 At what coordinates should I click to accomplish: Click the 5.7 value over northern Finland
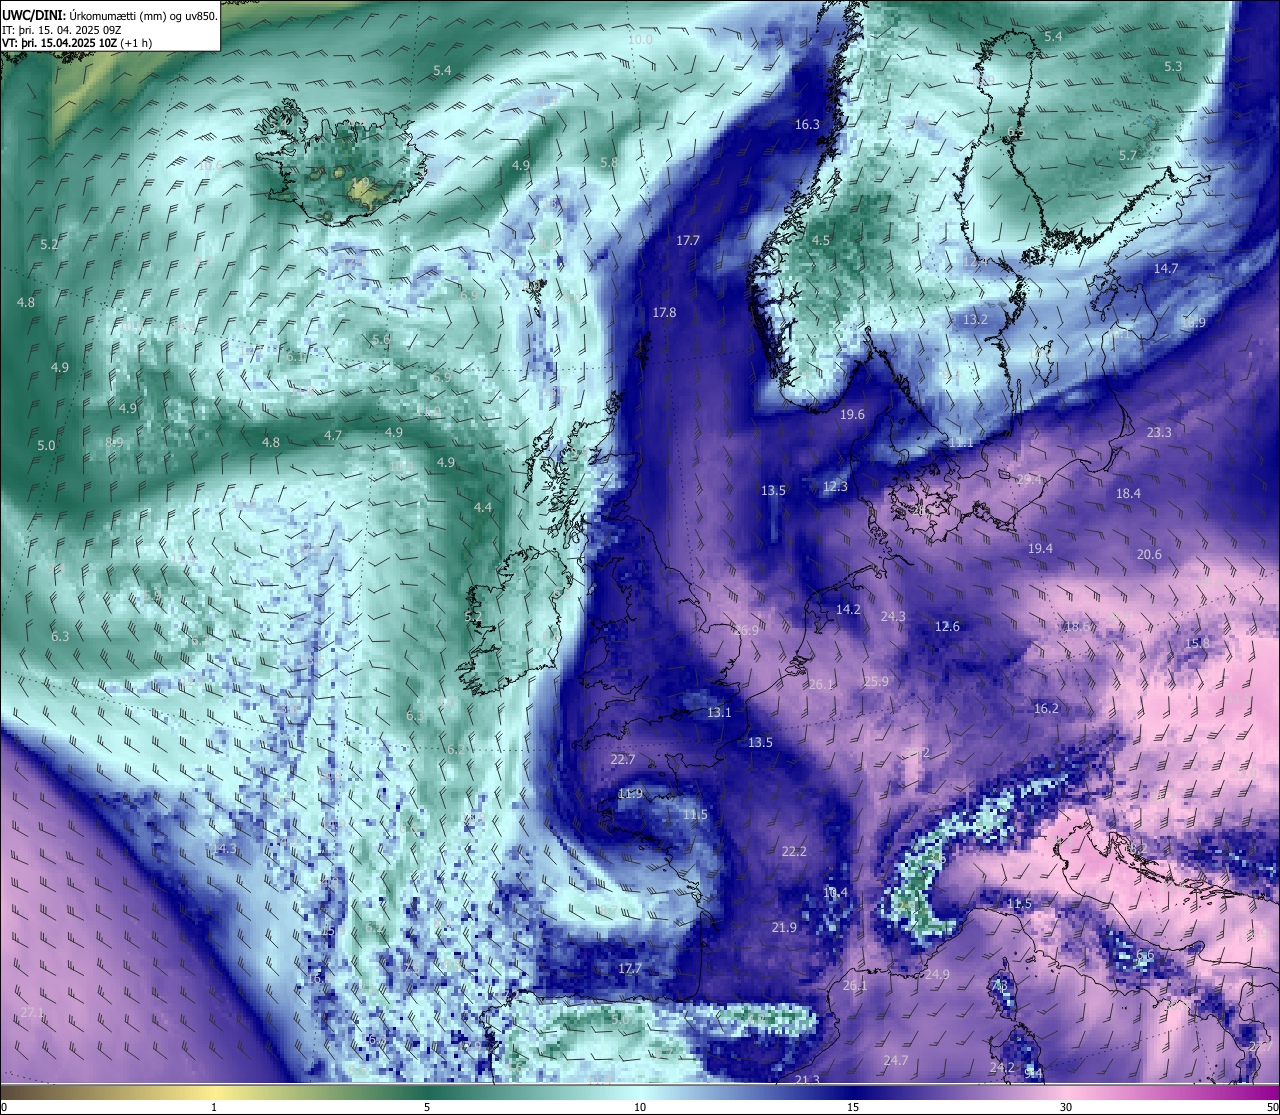pos(1128,156)
